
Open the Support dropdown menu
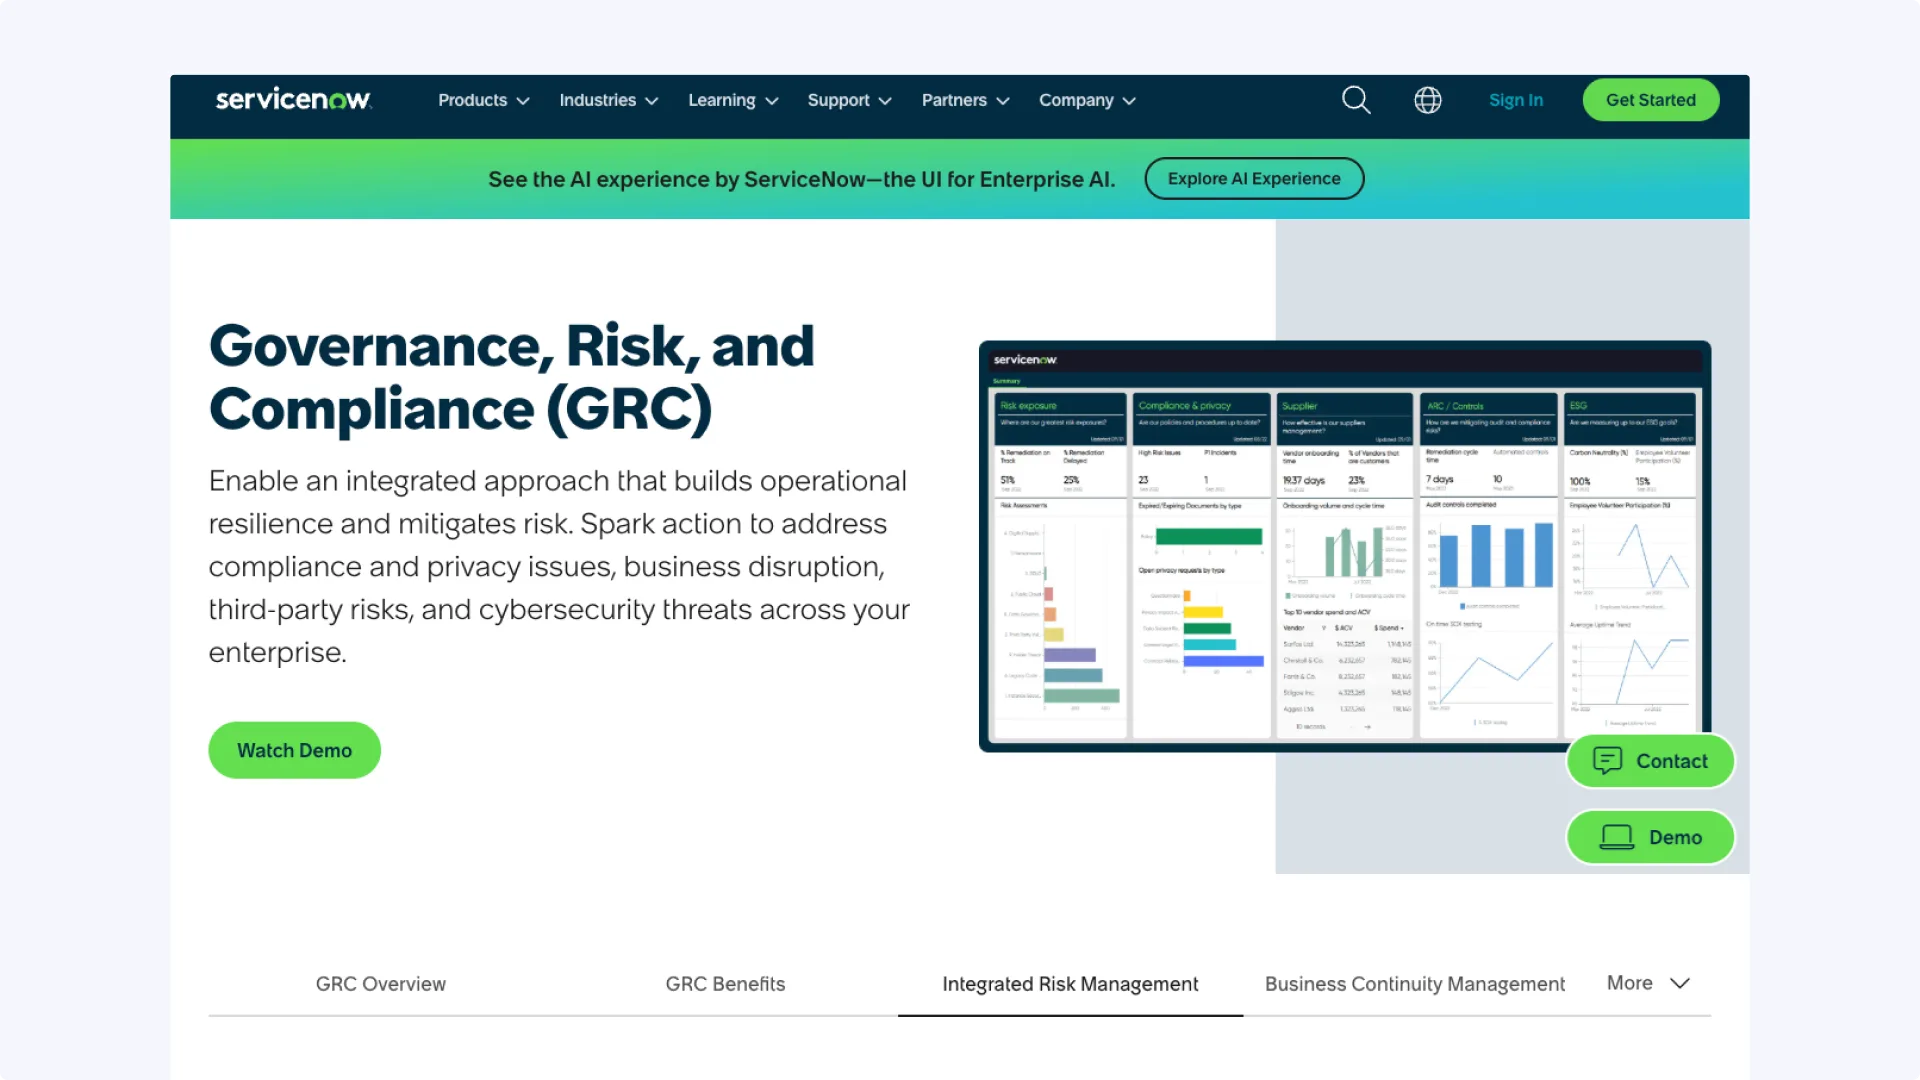tap(849, 100)
